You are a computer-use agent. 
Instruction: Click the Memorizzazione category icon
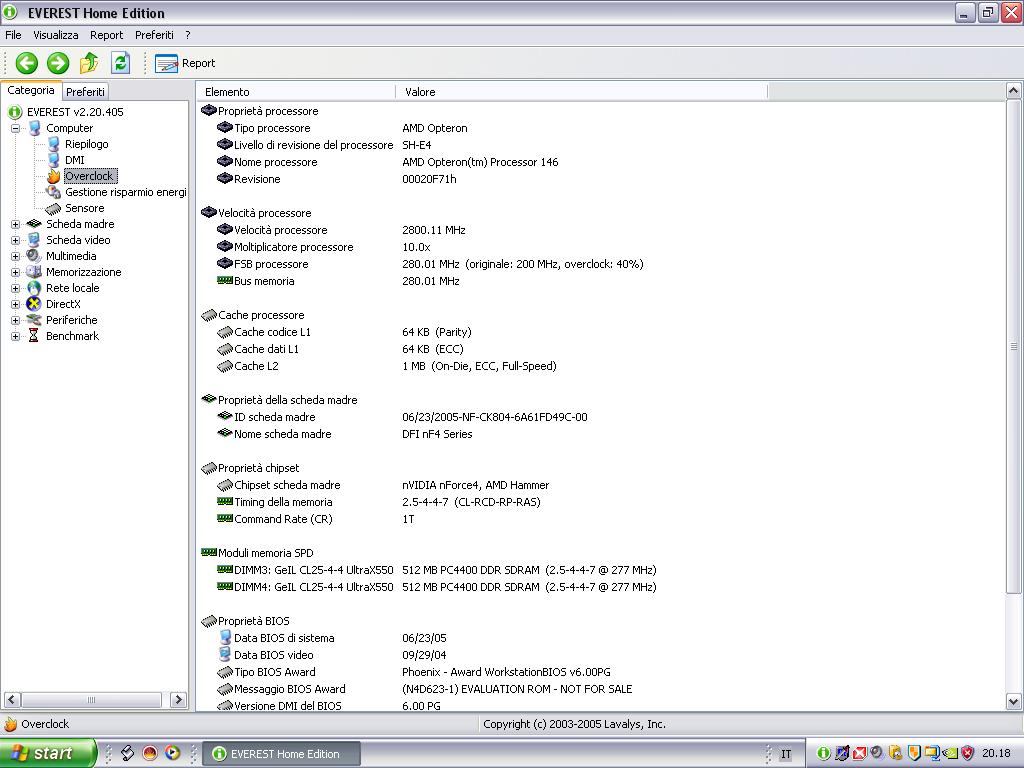[x=34, y=272]
